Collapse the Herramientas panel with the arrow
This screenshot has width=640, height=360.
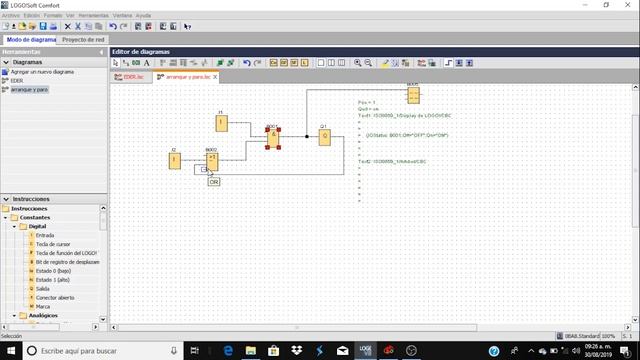[x=101, y=52]
